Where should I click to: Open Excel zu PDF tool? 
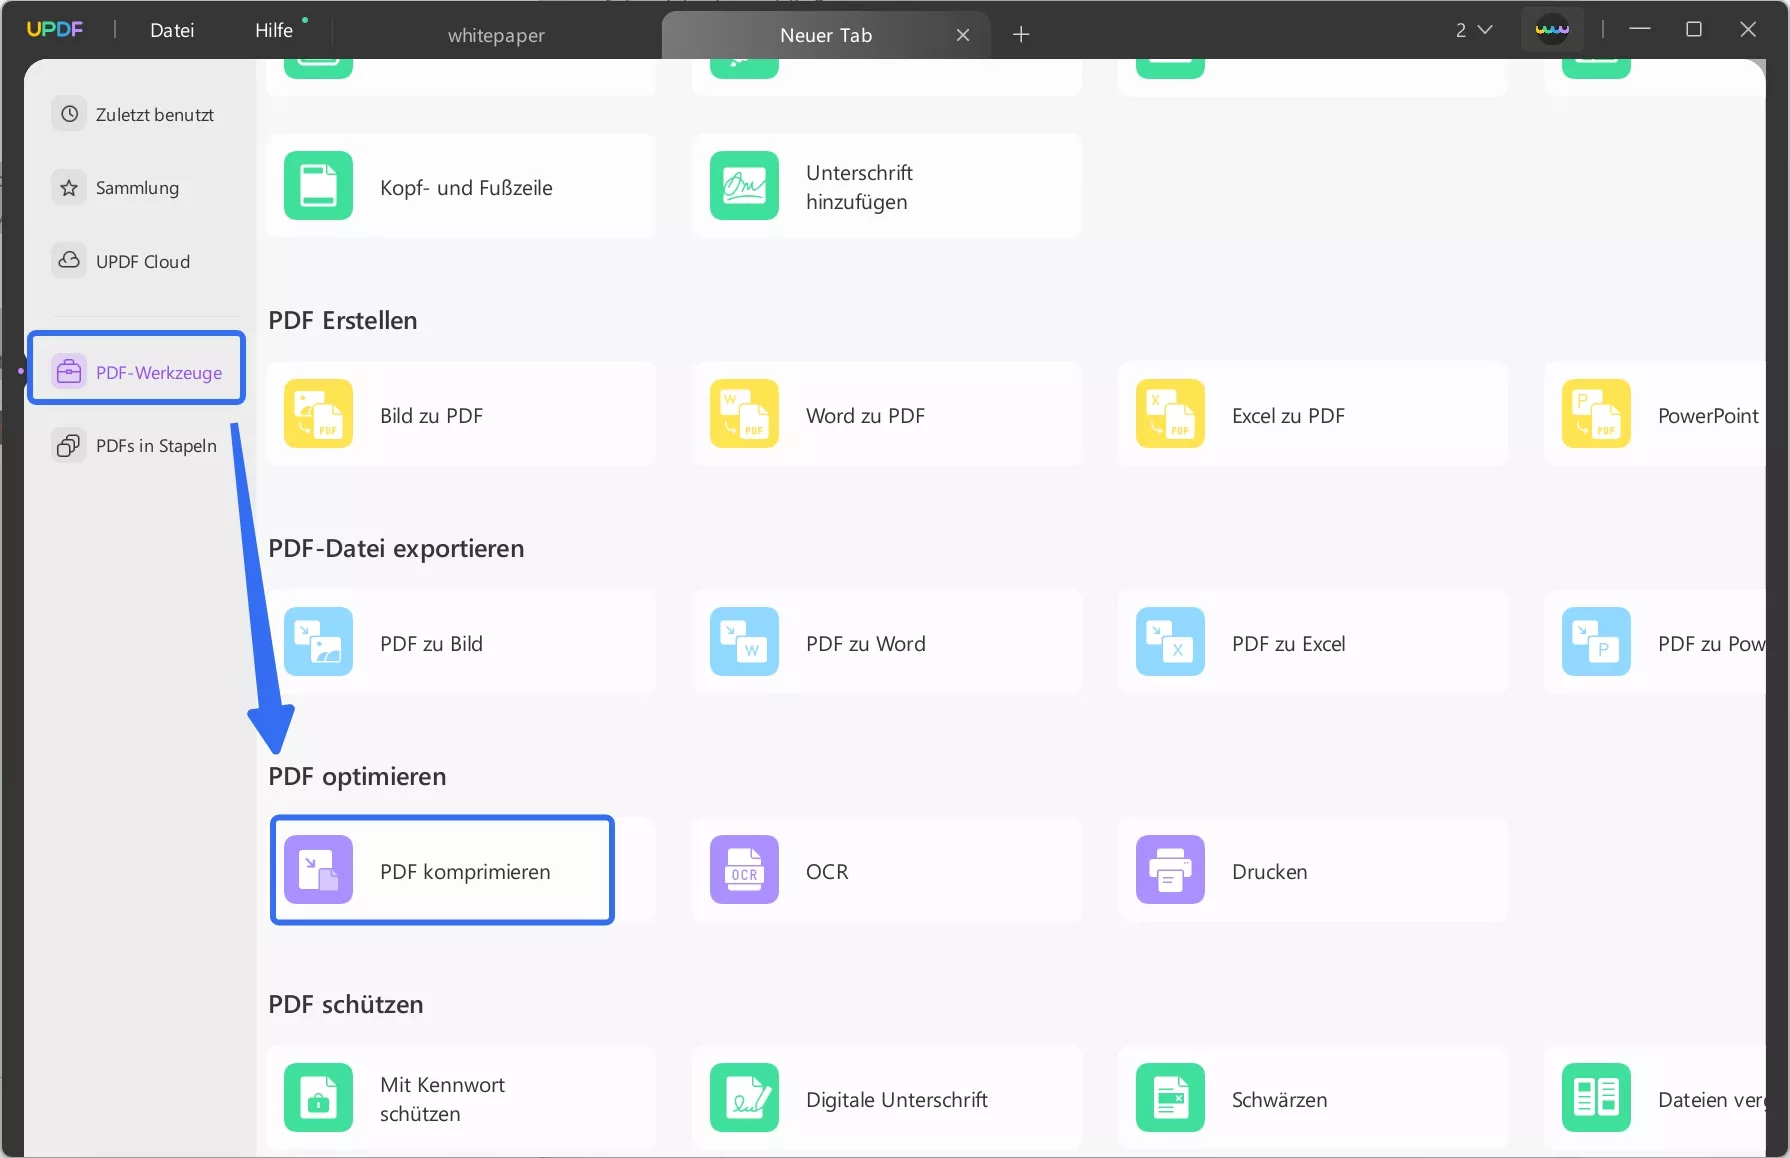(x=1313, y=414)
